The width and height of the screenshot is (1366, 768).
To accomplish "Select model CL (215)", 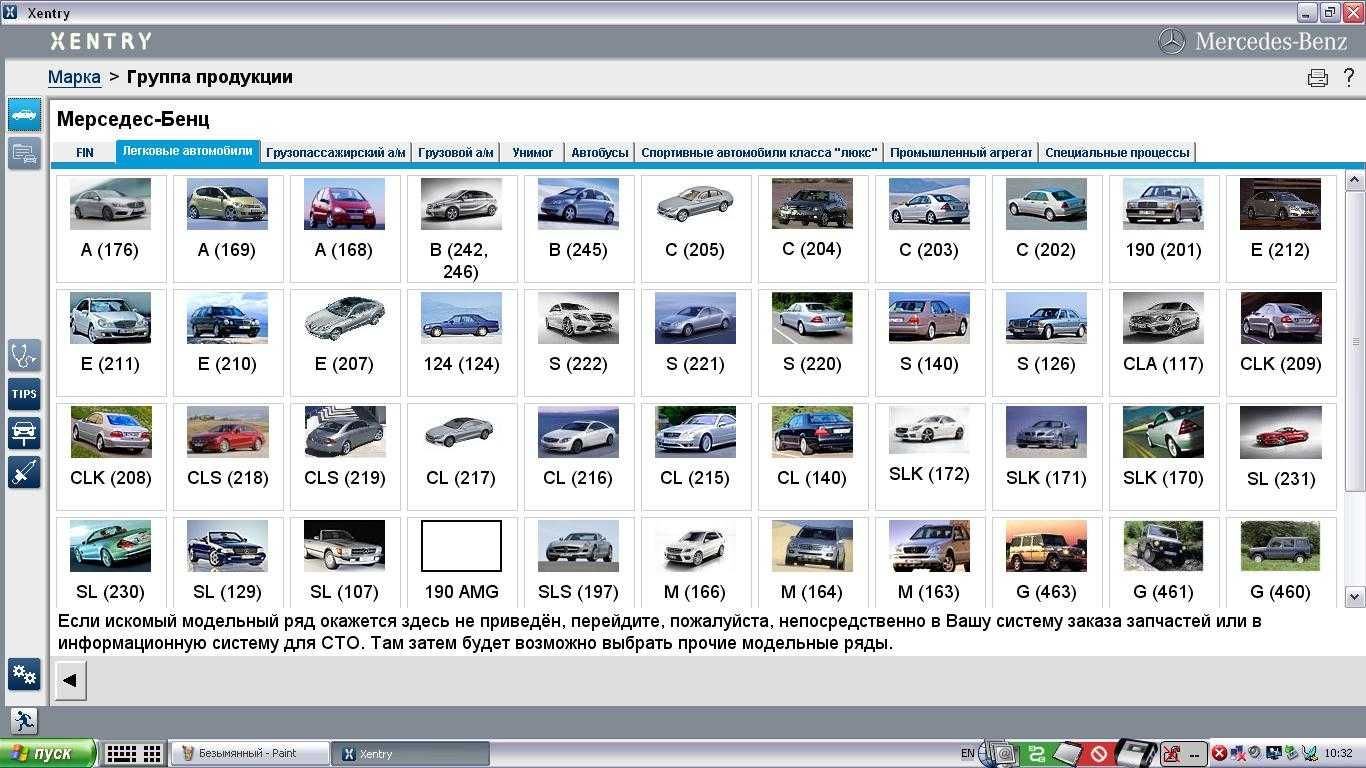I will pos(695,456).
